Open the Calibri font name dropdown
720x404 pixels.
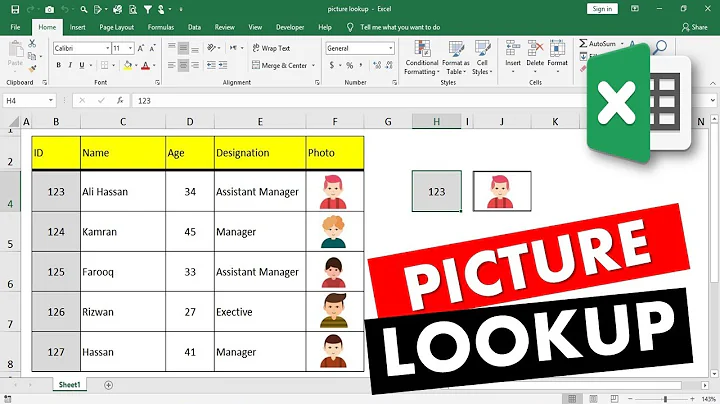(x=107, y=48)
